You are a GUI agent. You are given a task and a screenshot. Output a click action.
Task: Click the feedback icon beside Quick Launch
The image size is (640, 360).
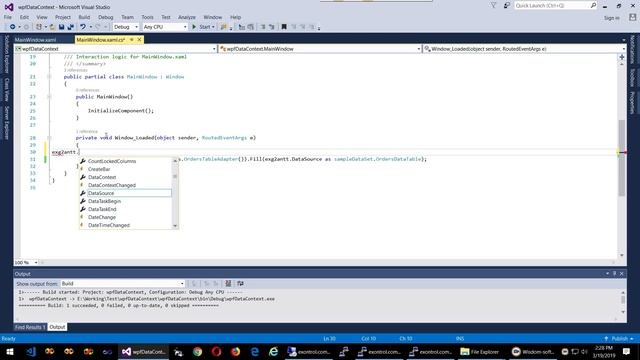click(507, 6)
